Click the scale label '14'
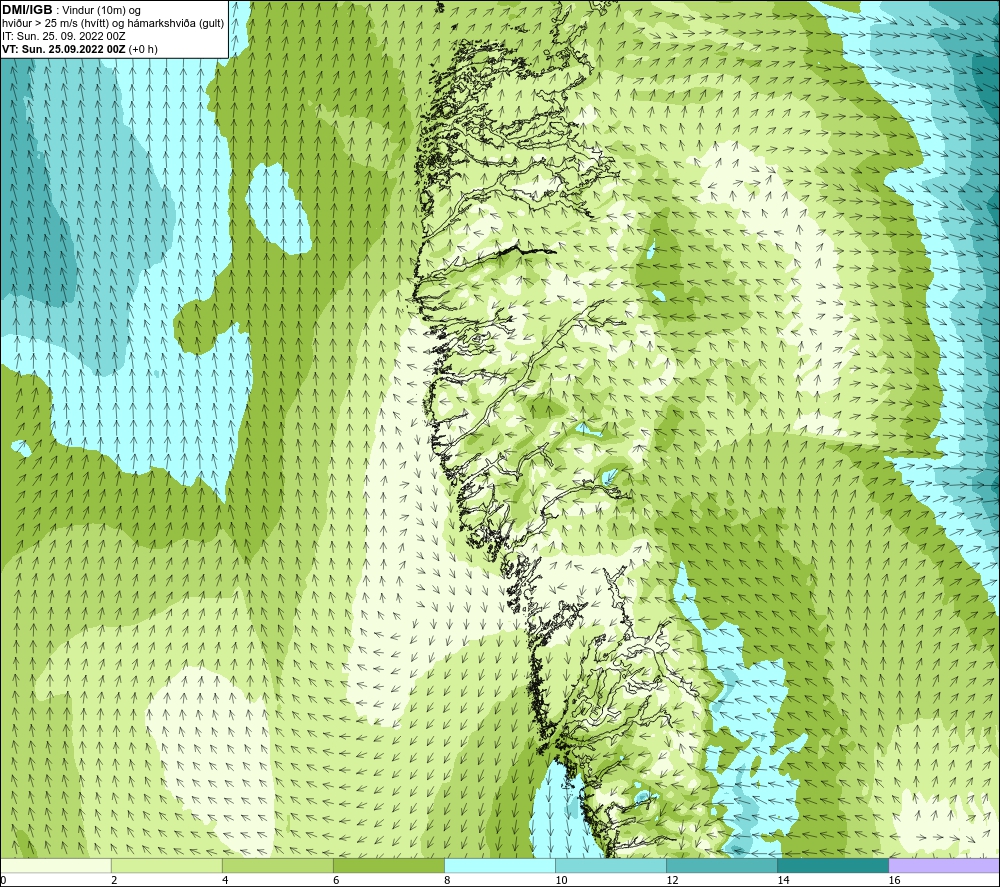1000x887 pixels. (x=783, y=881)
